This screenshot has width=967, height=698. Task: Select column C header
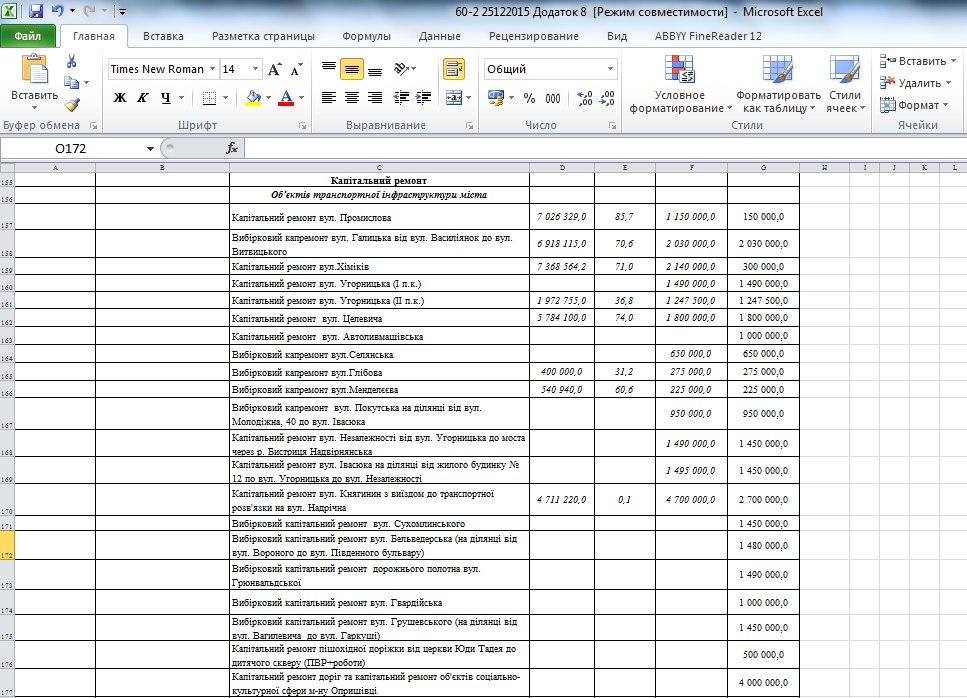(x=379, y=168)
